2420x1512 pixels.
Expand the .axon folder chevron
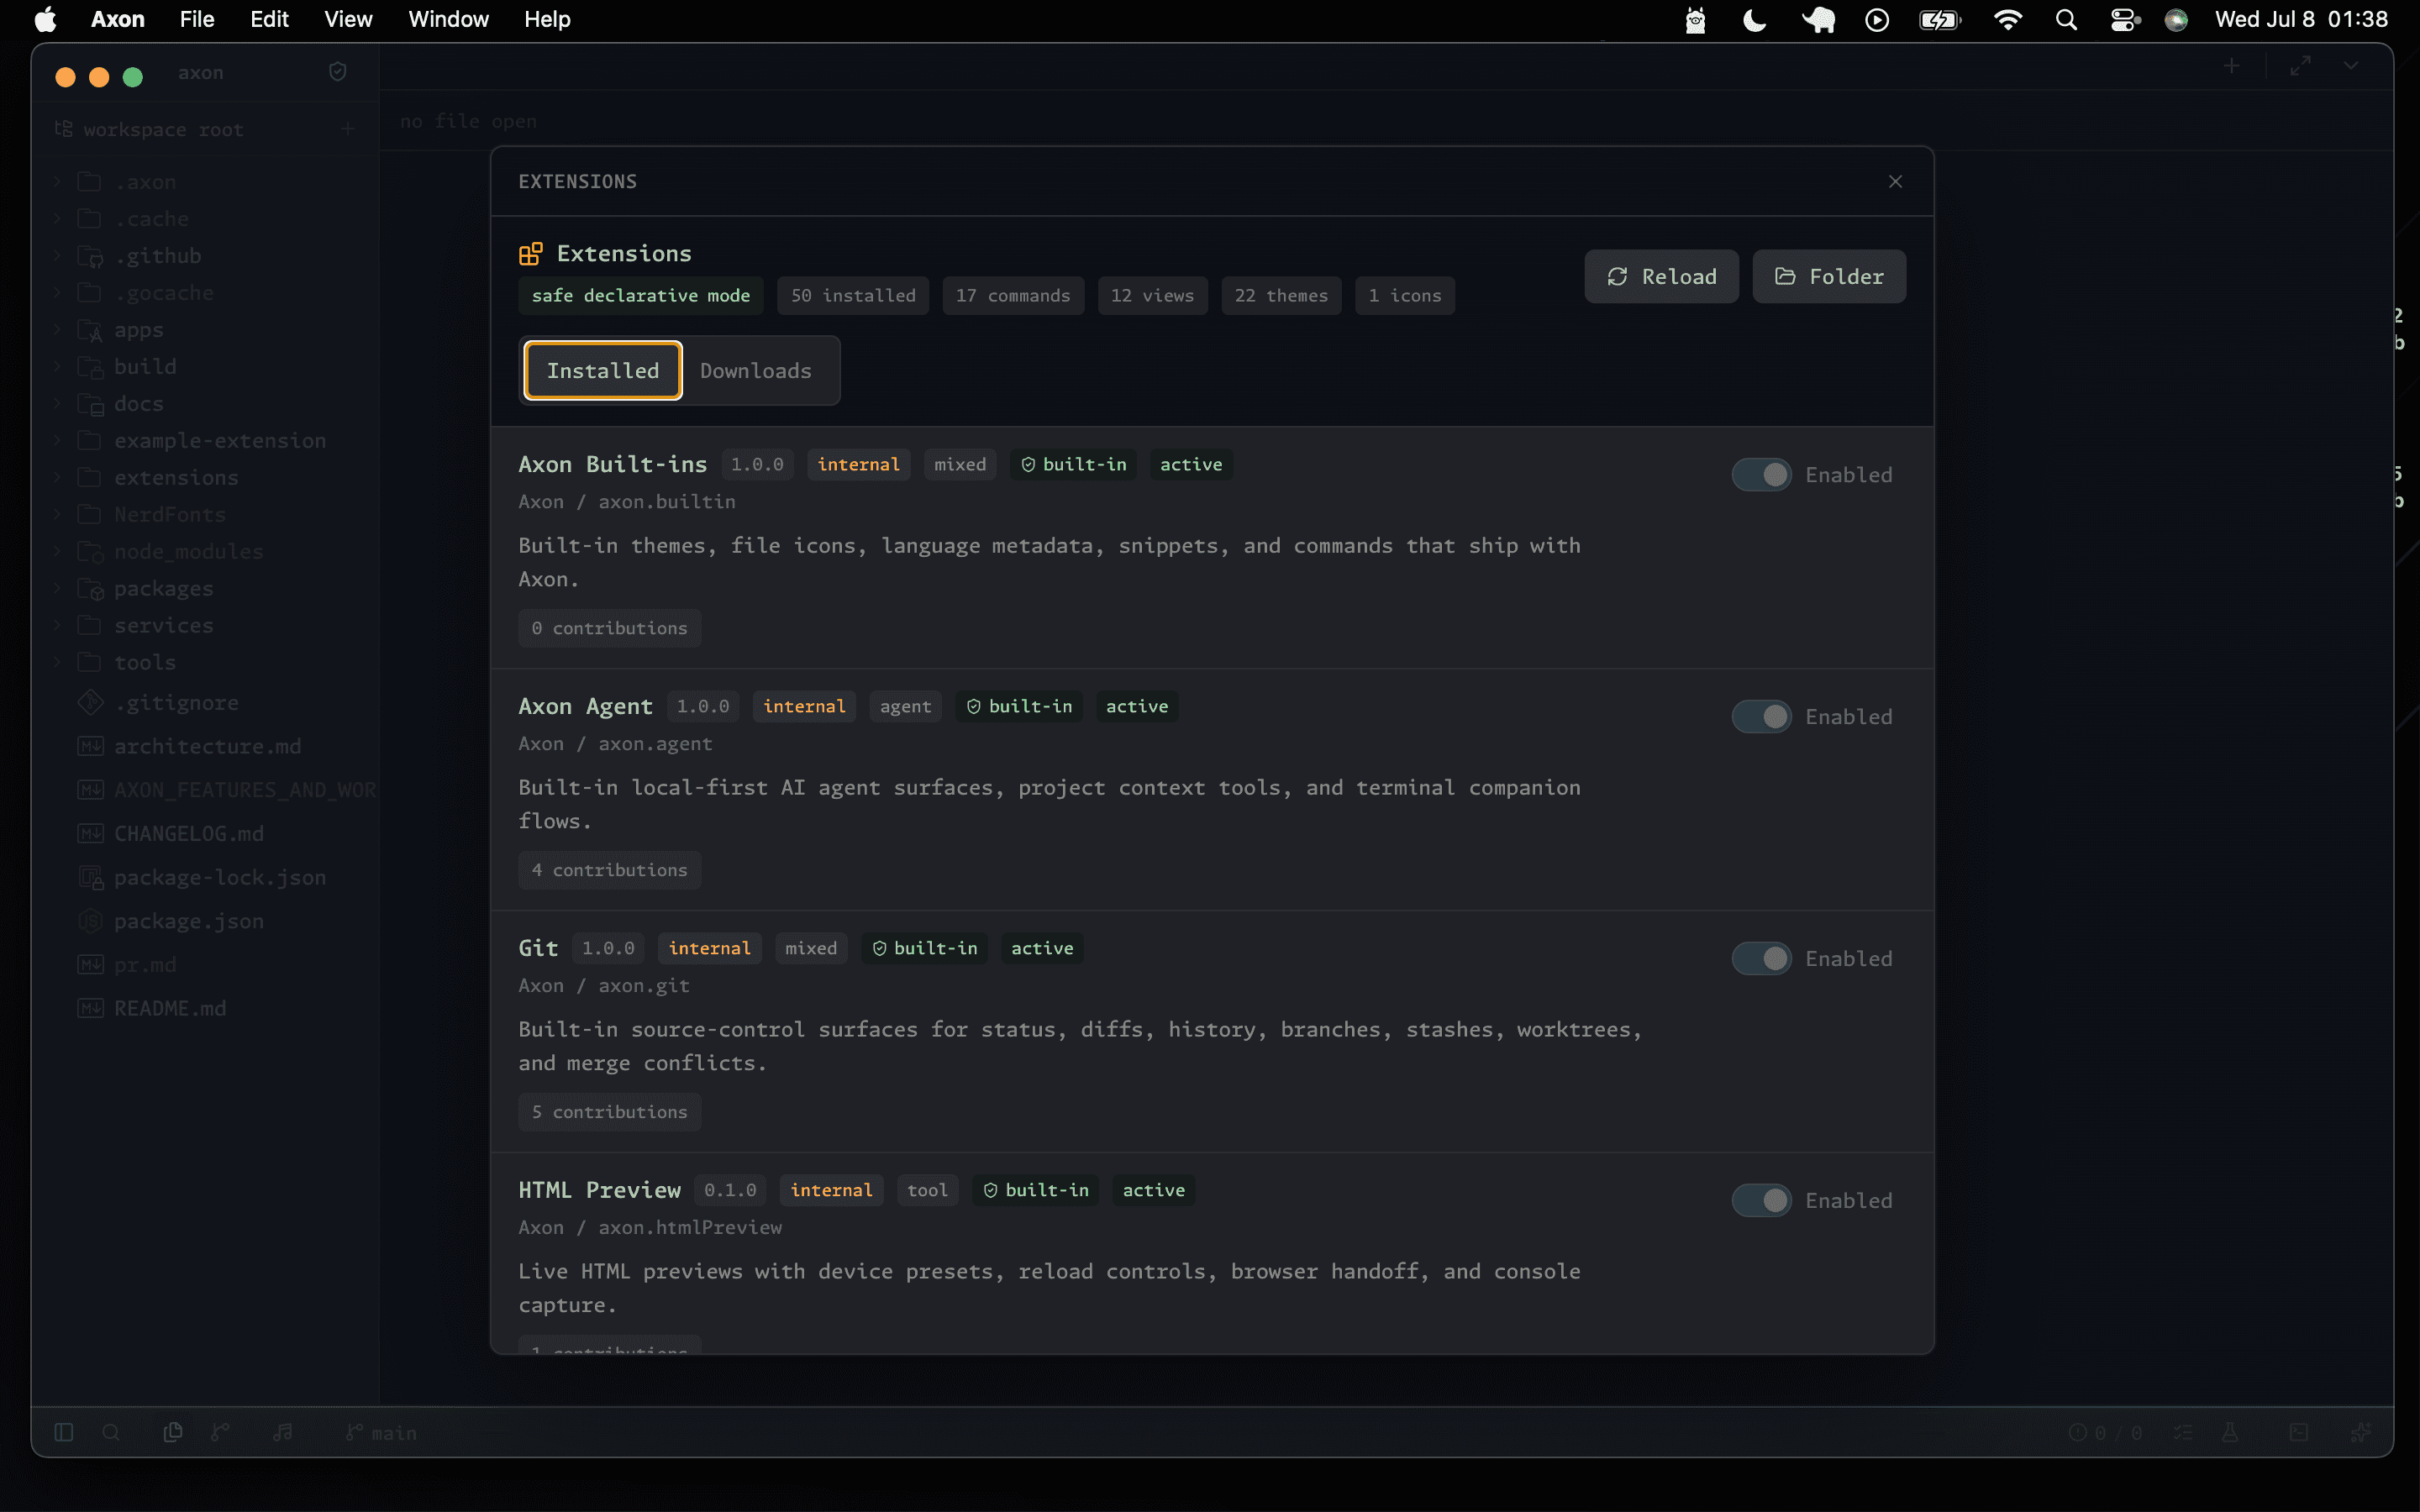click(58, 182)
